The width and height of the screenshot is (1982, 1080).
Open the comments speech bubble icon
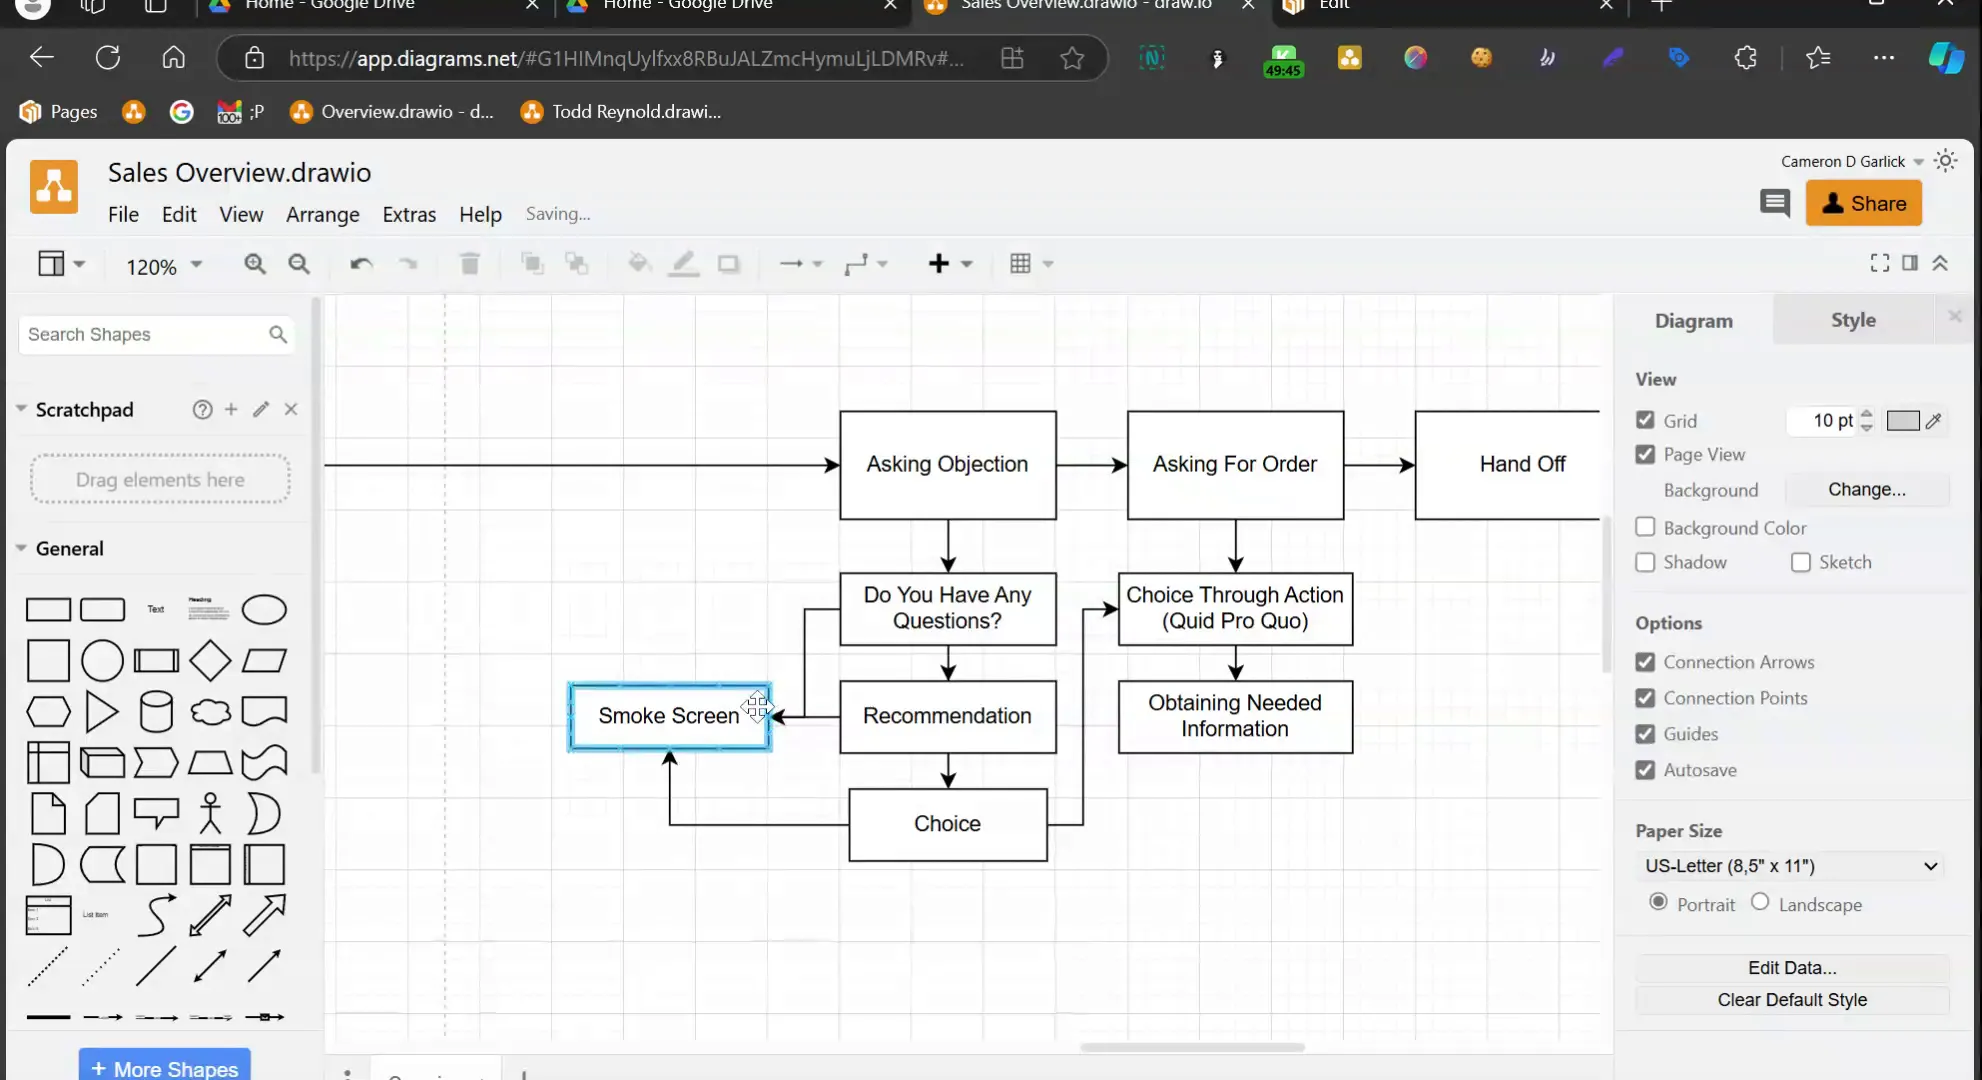pos(1775,204)
